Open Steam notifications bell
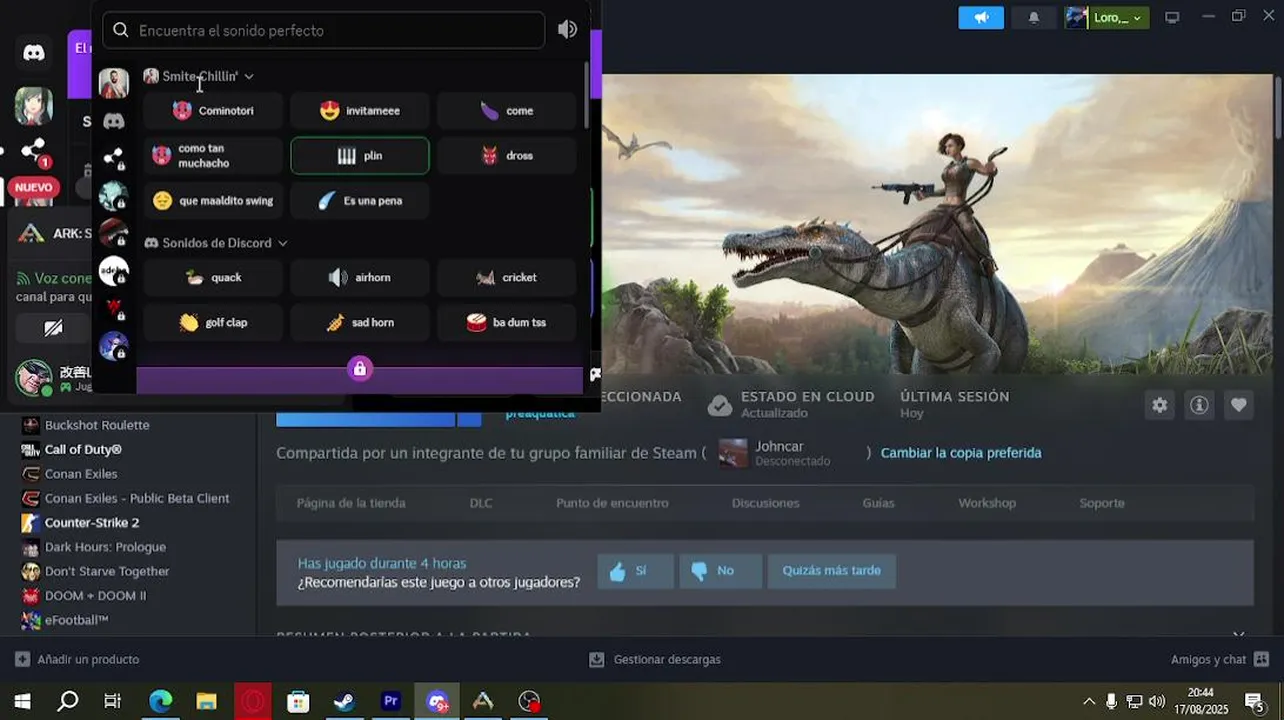This screenshot has height=720, width=1284. (x=1034, y=17)
